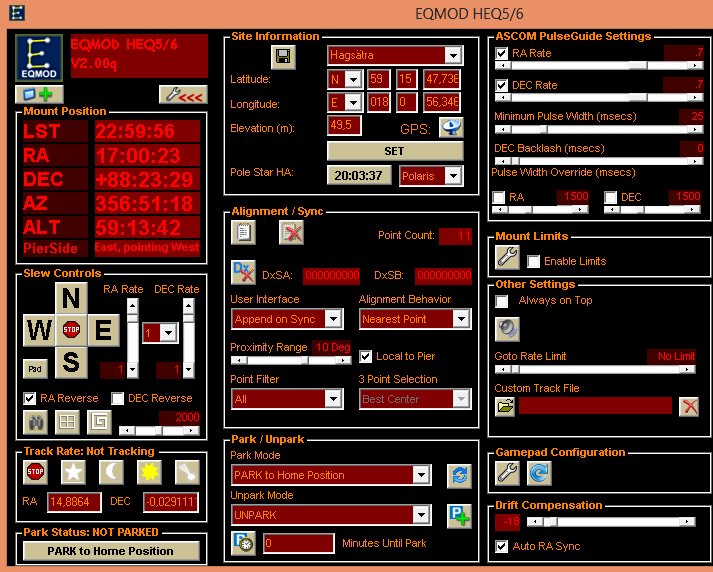Start sidereal tracking with star icon
Viewport: 713px width, 572px height.
point(73,472)
